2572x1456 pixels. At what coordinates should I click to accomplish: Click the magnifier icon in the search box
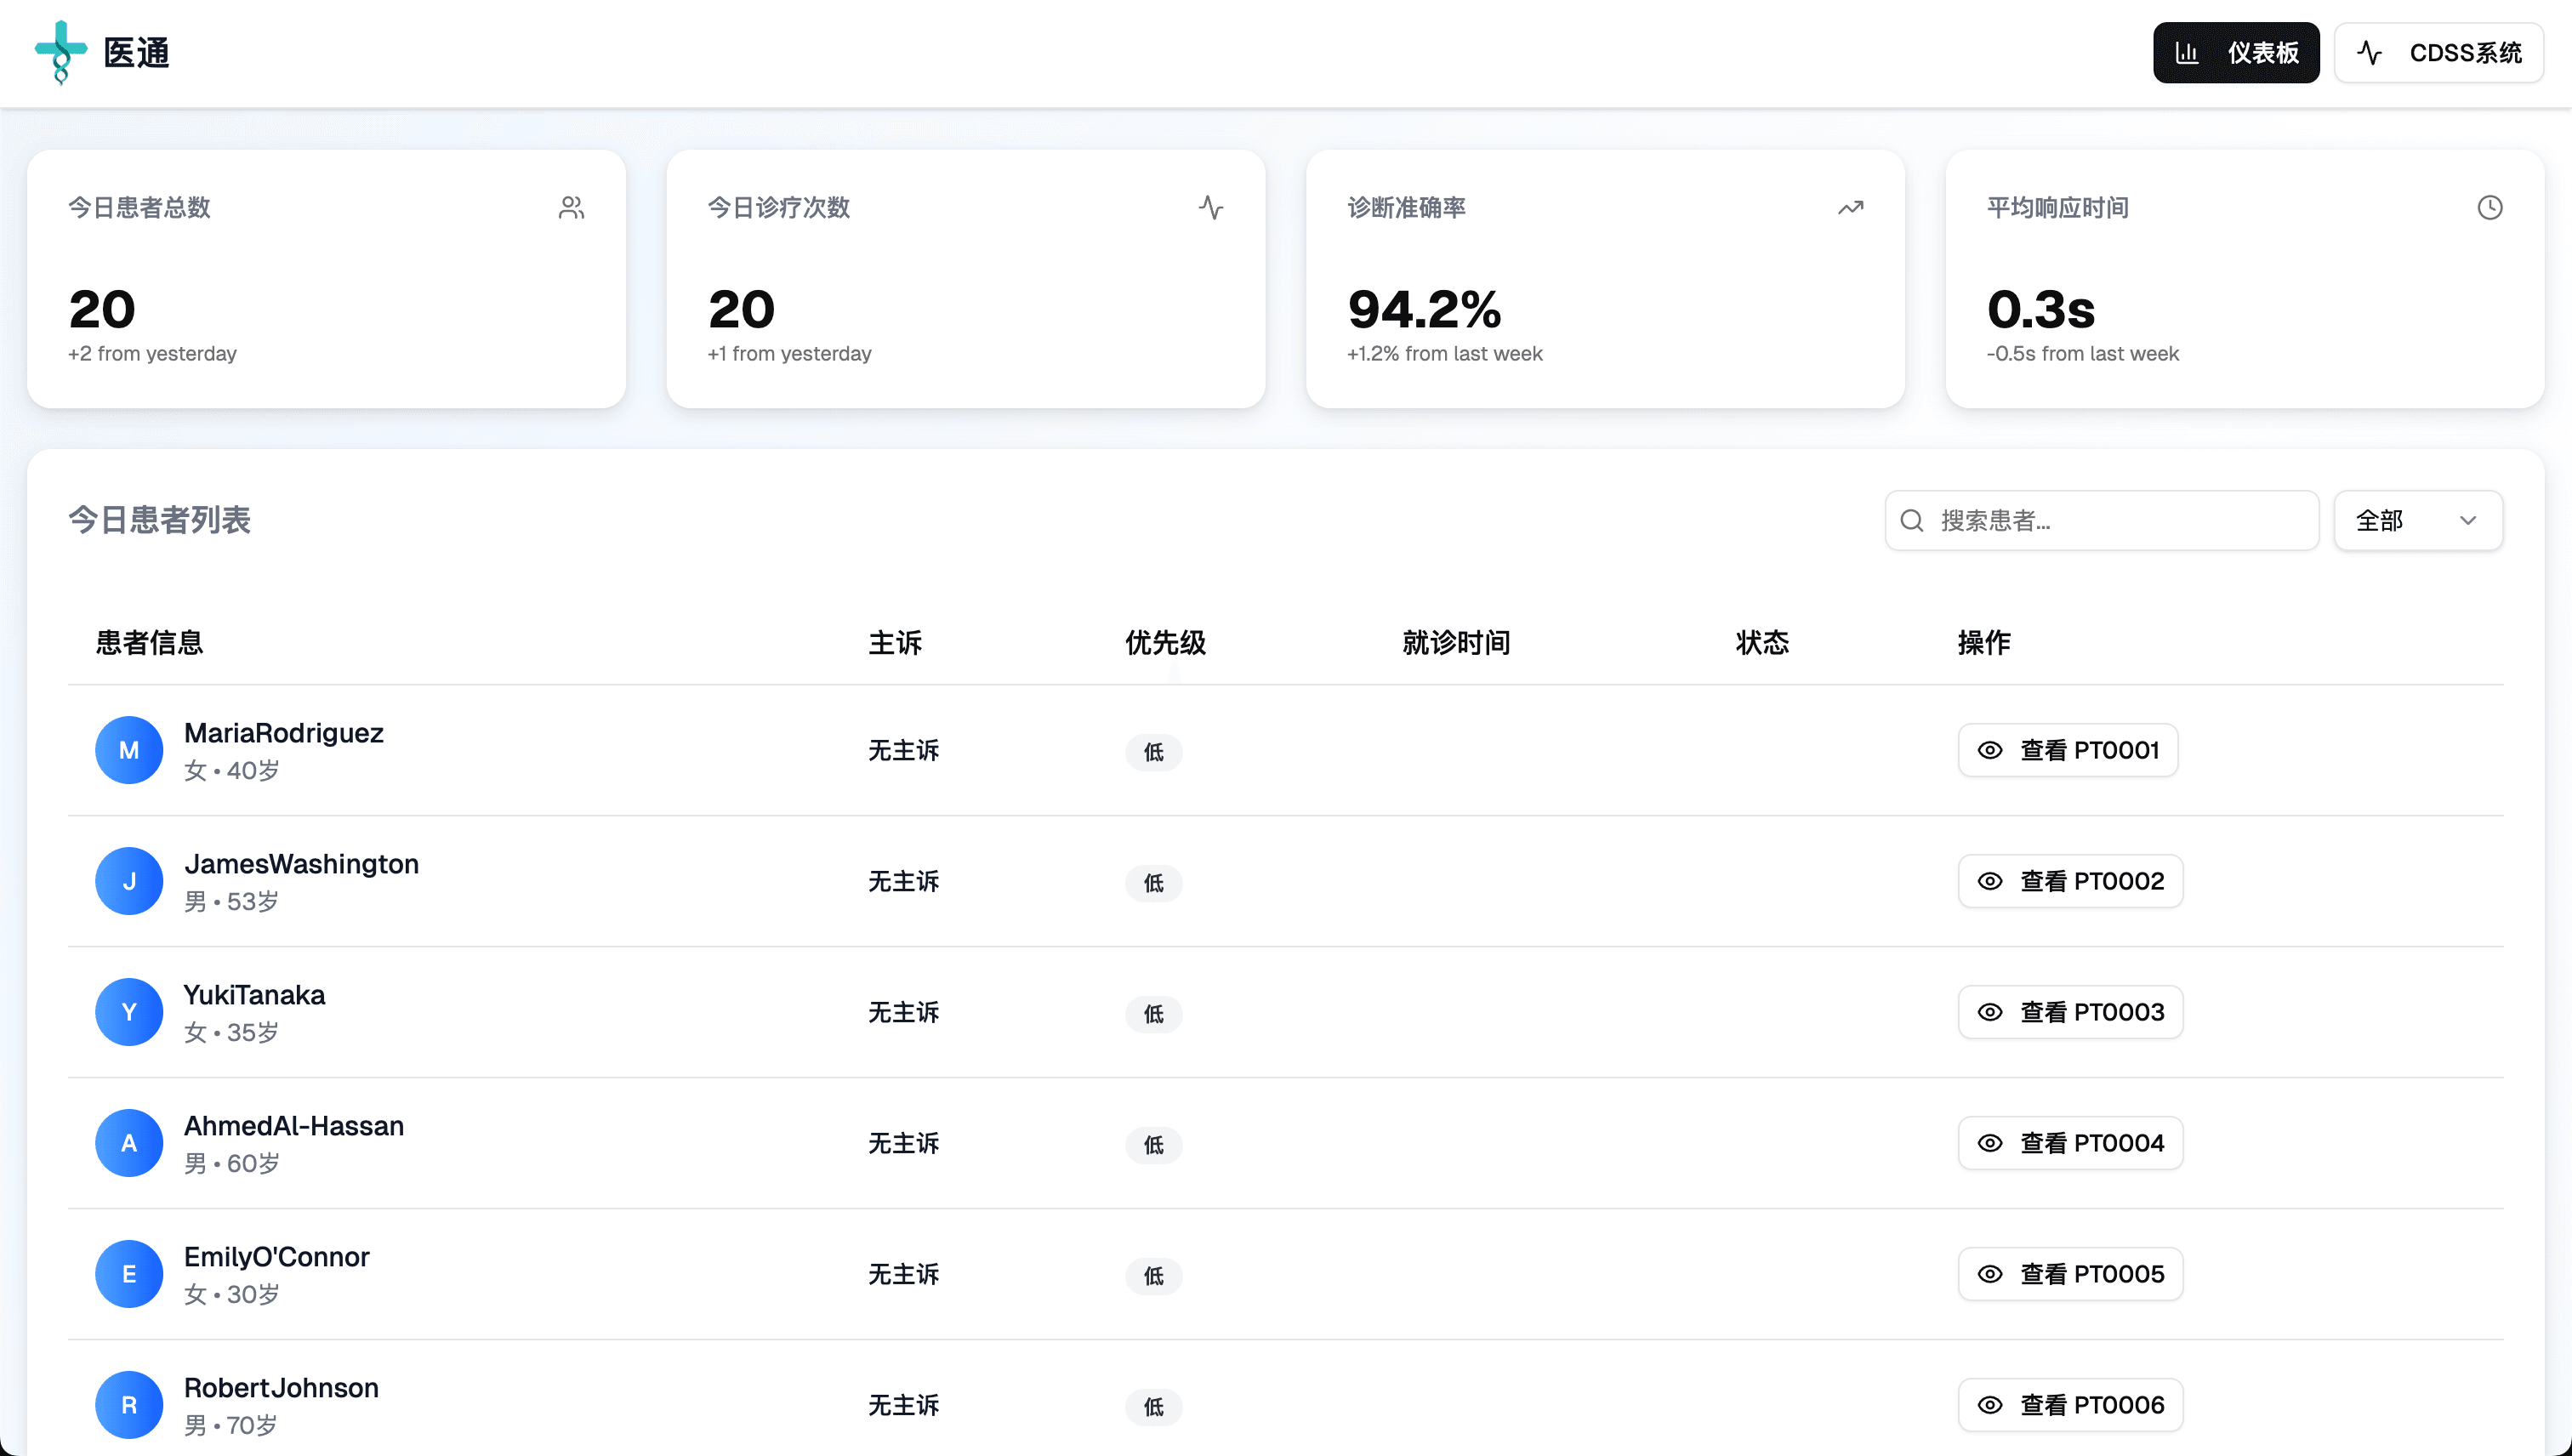1912,520
